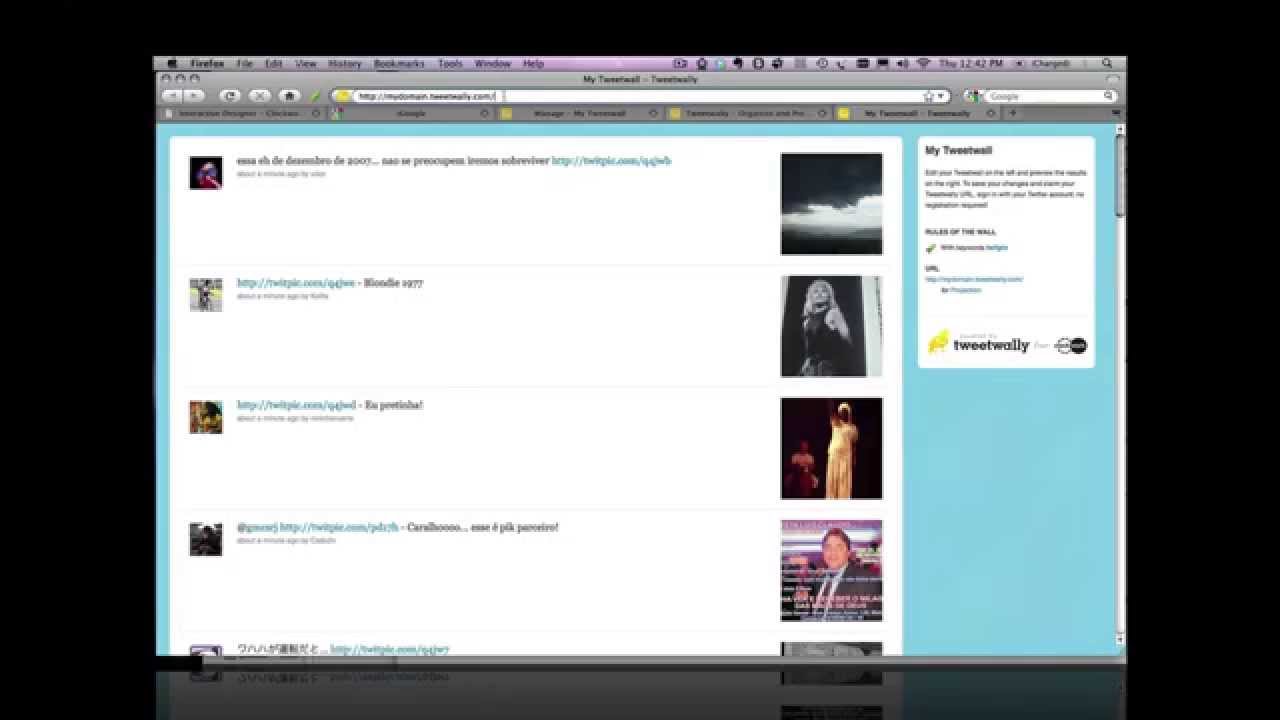Click the tweetwally yellow bird logo
This screenshot has width=1280, height=720.
point(938,342)
